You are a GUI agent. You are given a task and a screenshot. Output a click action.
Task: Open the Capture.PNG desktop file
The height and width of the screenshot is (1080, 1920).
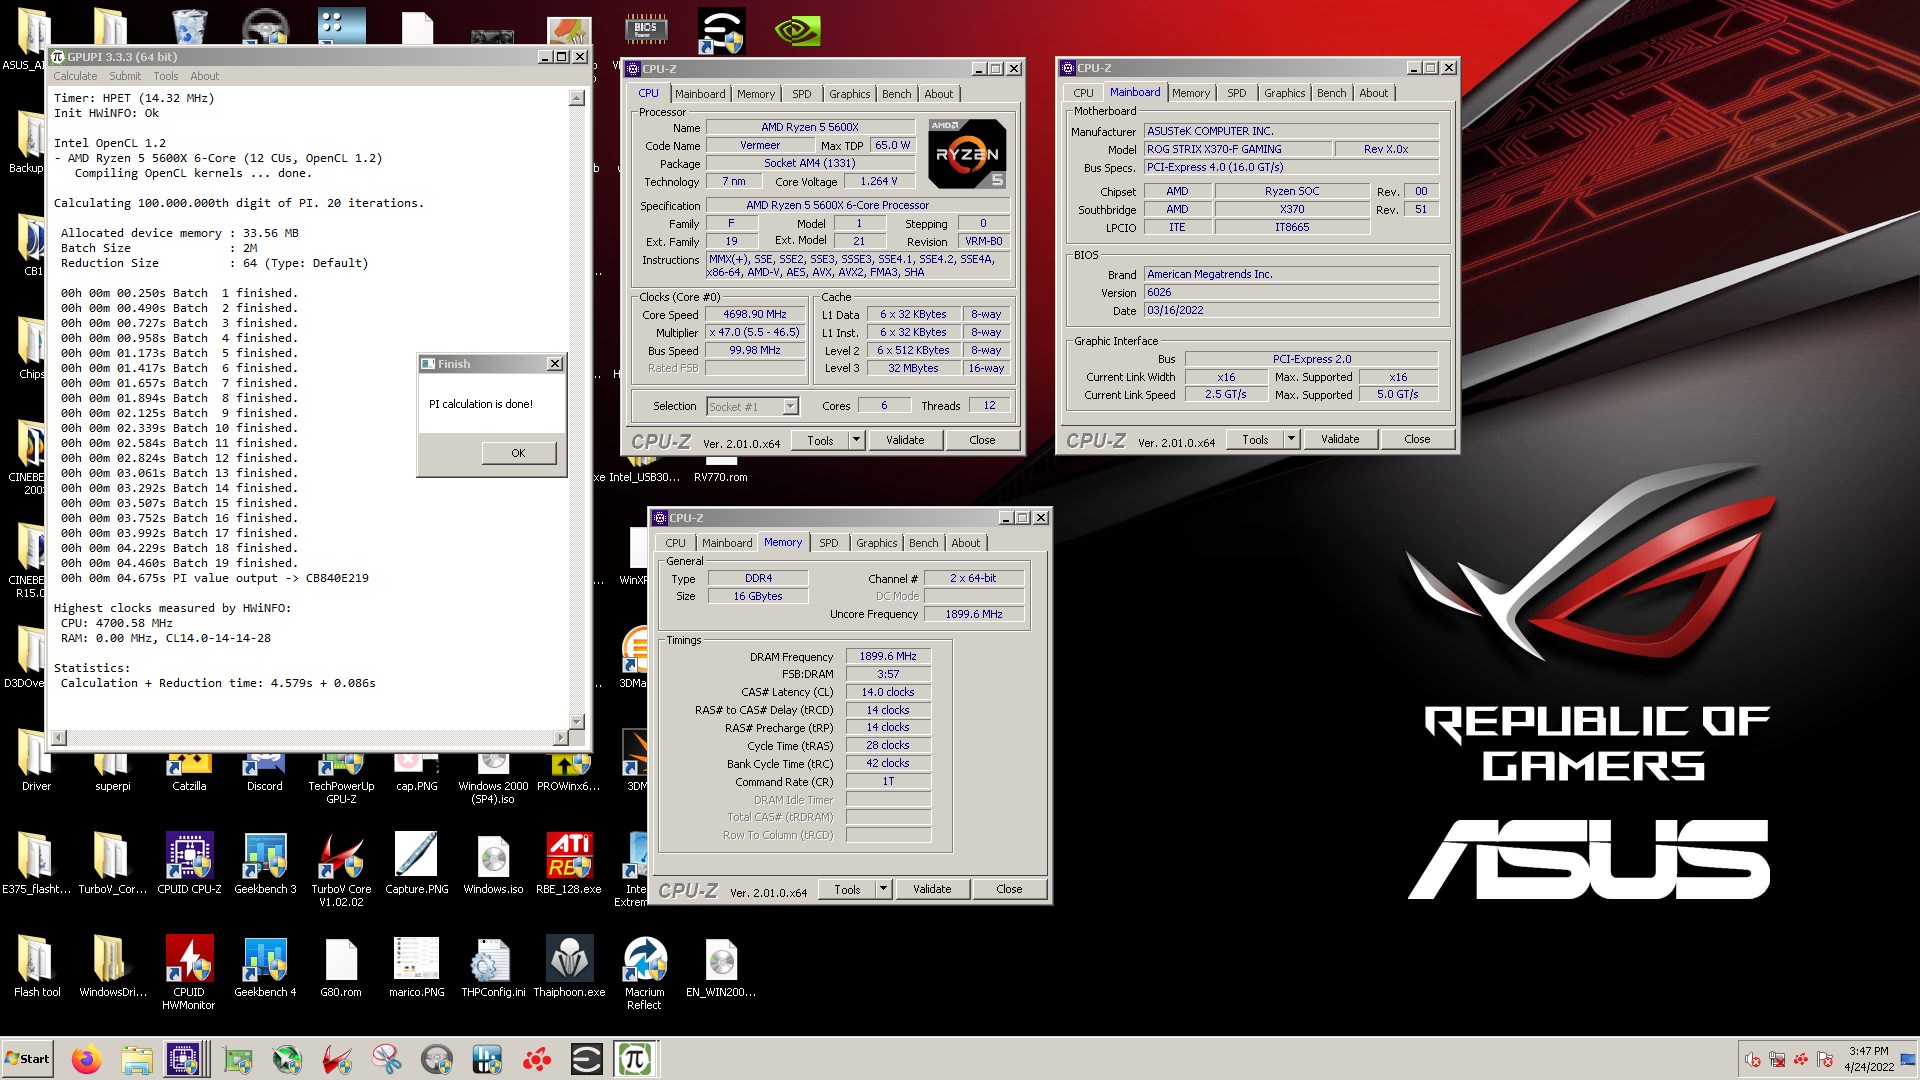(417, 863)
